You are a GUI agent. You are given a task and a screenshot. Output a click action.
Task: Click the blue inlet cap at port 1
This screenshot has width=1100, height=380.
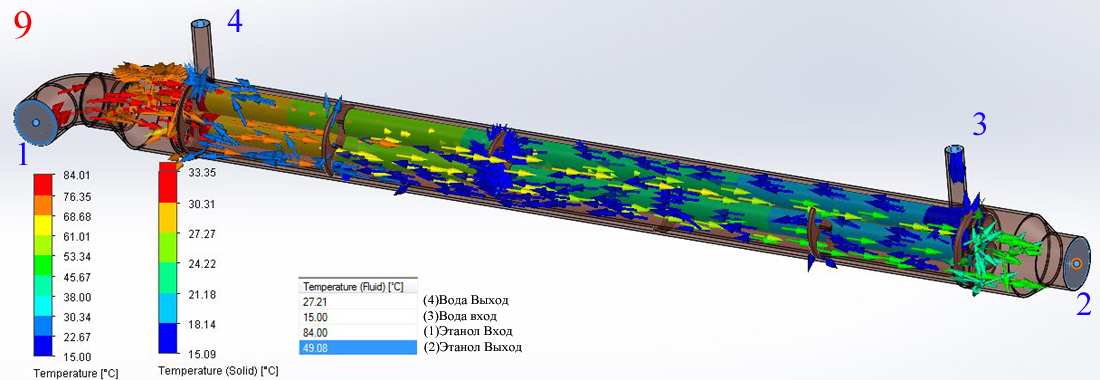tap(35, 122)
